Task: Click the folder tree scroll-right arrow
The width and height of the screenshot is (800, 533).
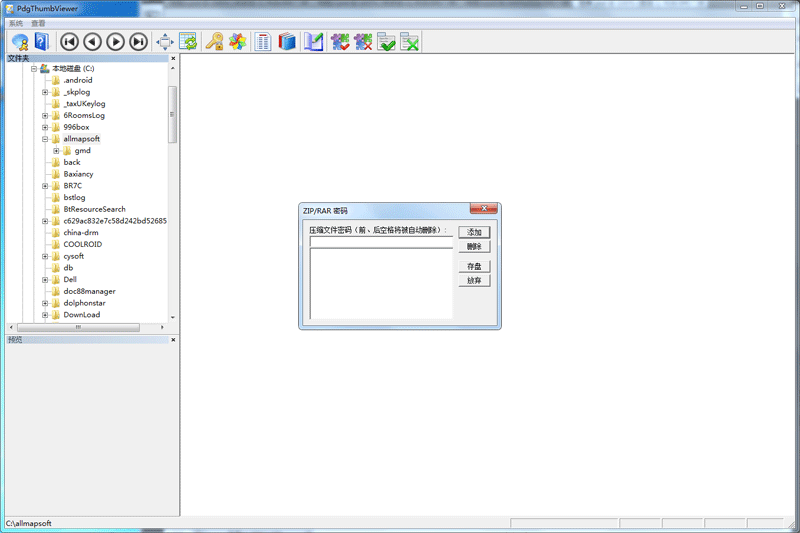Action: click(162, 327)
